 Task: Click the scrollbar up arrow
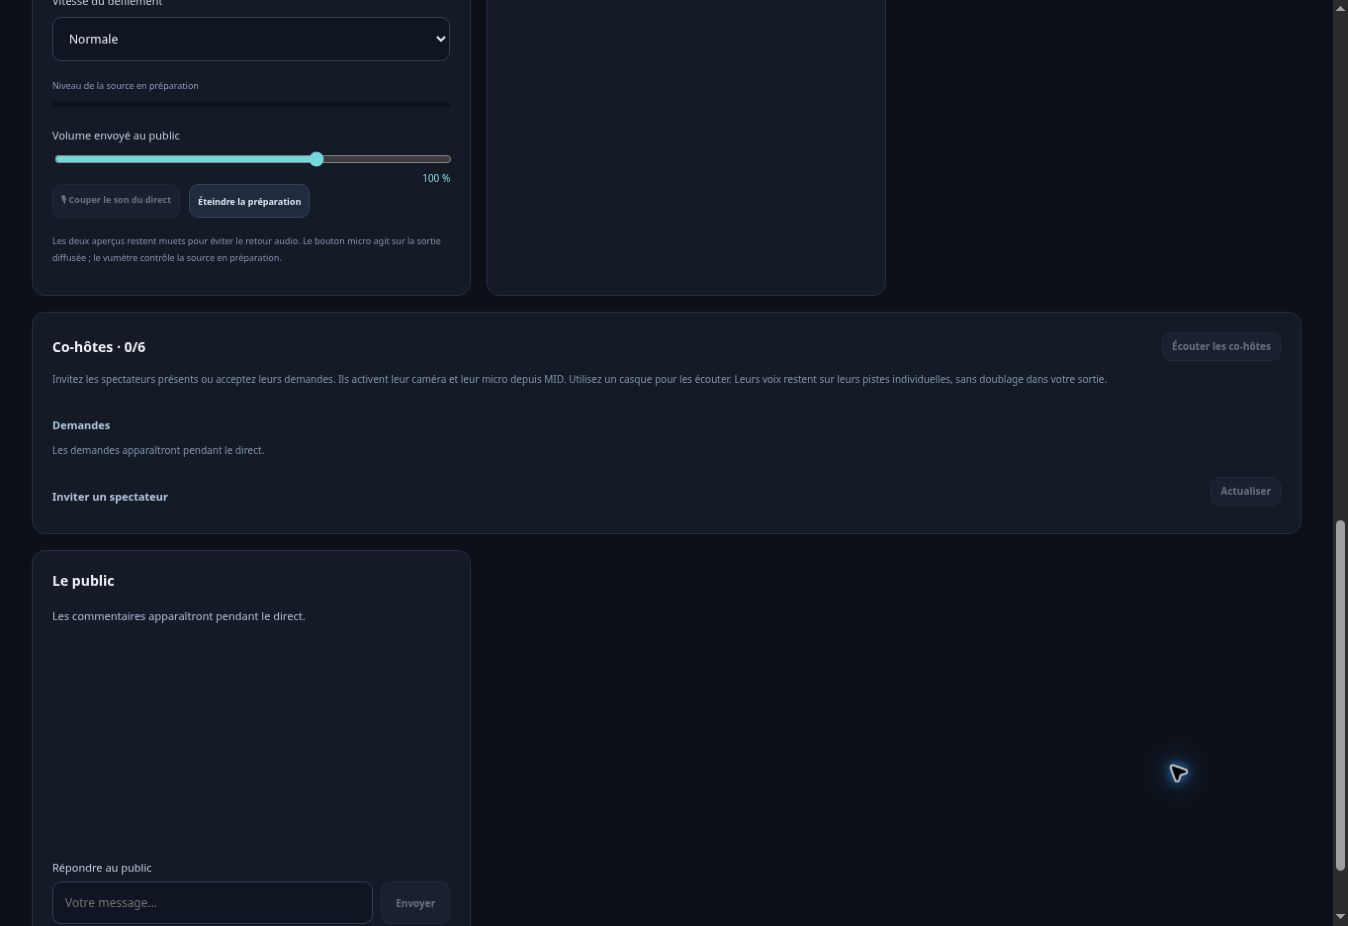pos(1340,8)
